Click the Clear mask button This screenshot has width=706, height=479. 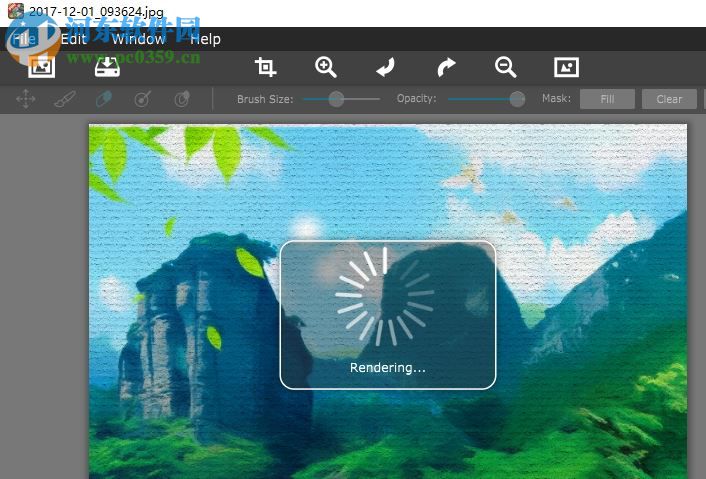669,99
